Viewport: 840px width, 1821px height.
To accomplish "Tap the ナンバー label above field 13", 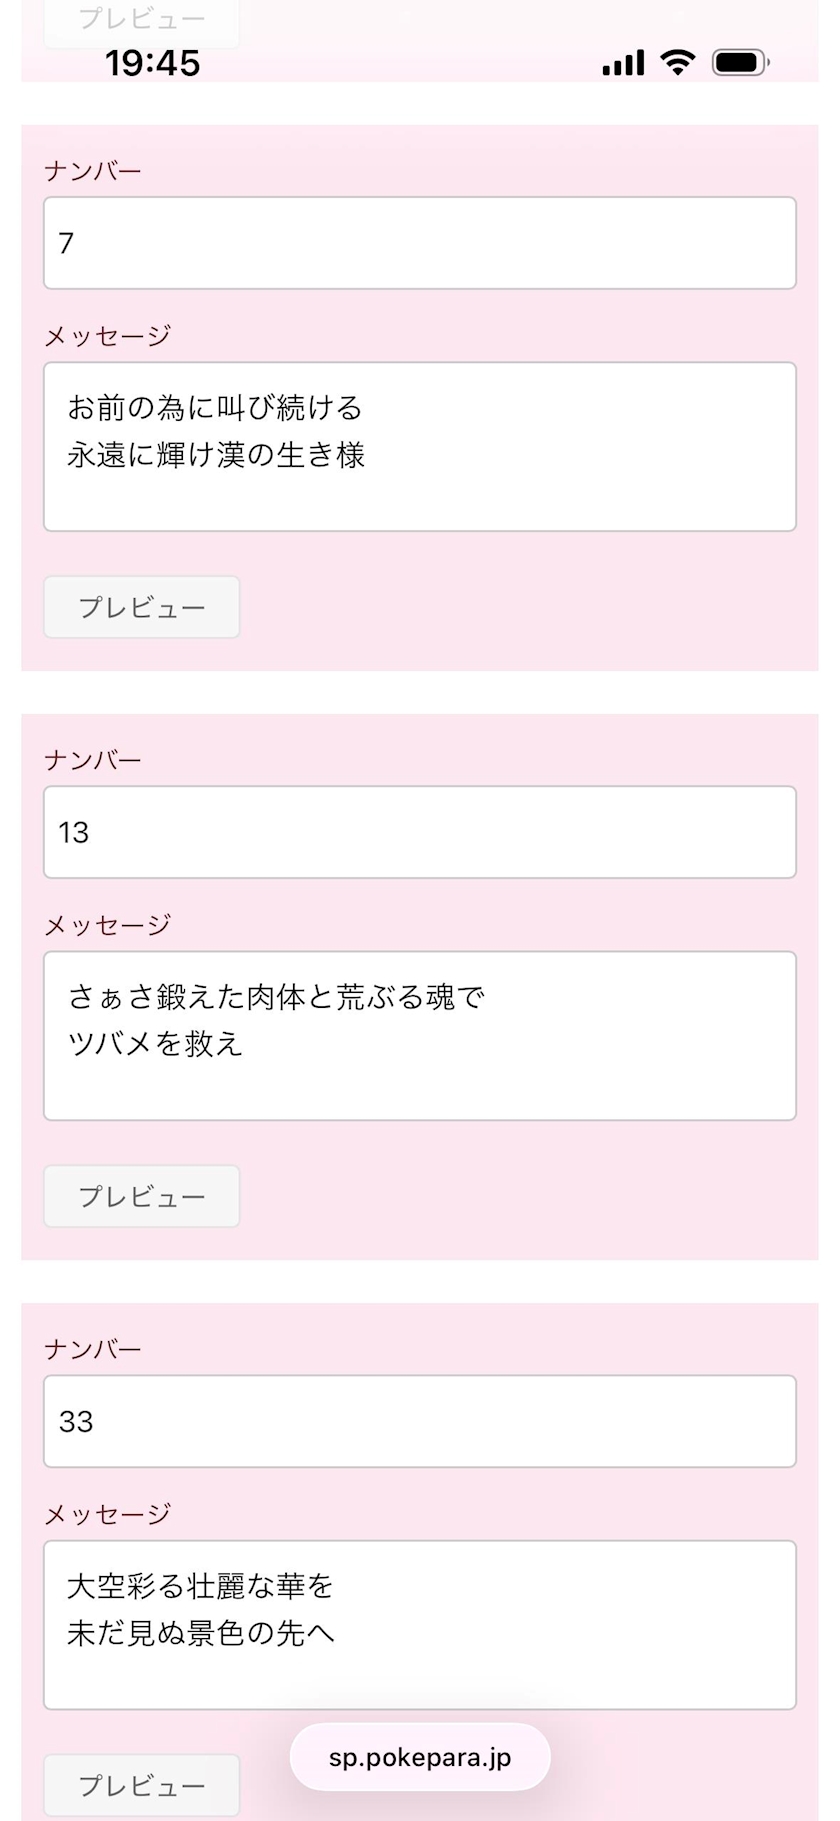I will point(93,760).
